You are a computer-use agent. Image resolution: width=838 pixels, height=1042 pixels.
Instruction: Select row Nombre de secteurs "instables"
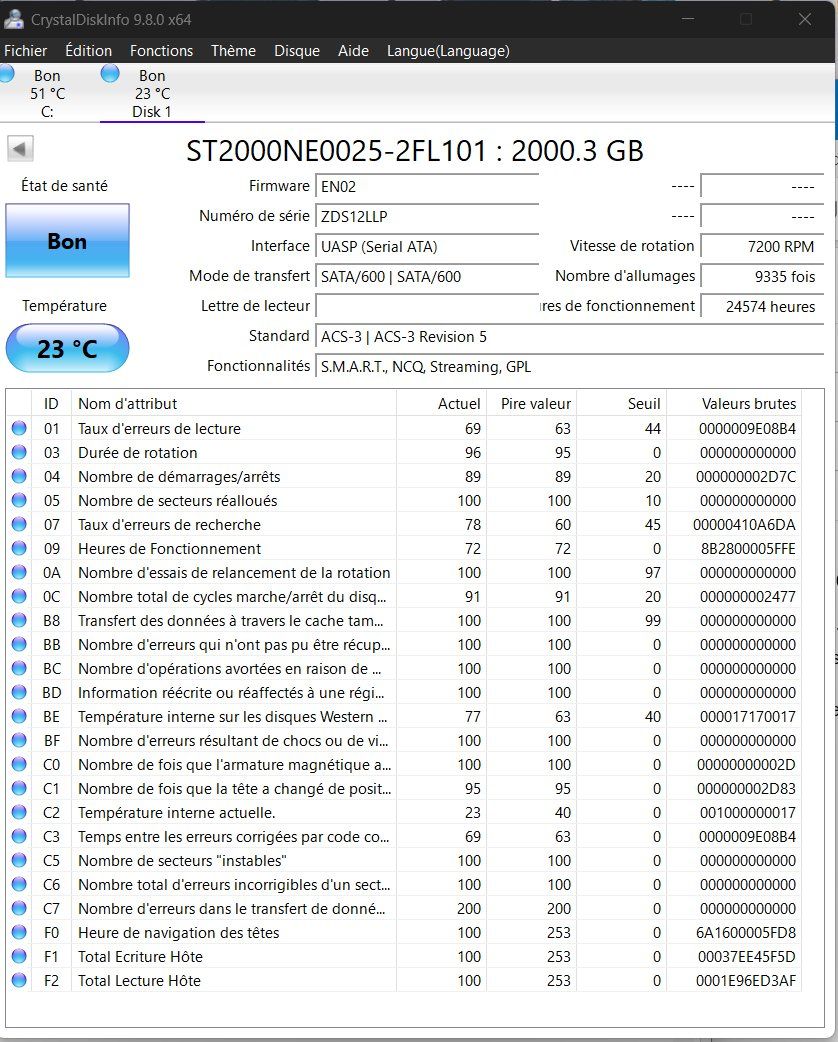pyautogui.click(x=403, y=861)
